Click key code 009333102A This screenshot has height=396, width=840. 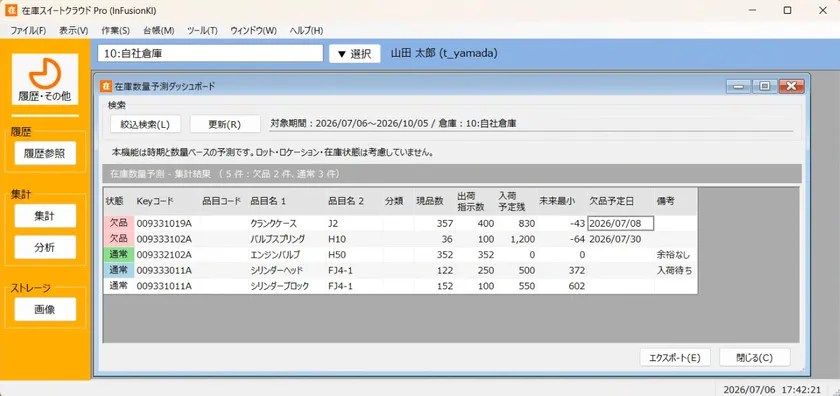point(164,239)
